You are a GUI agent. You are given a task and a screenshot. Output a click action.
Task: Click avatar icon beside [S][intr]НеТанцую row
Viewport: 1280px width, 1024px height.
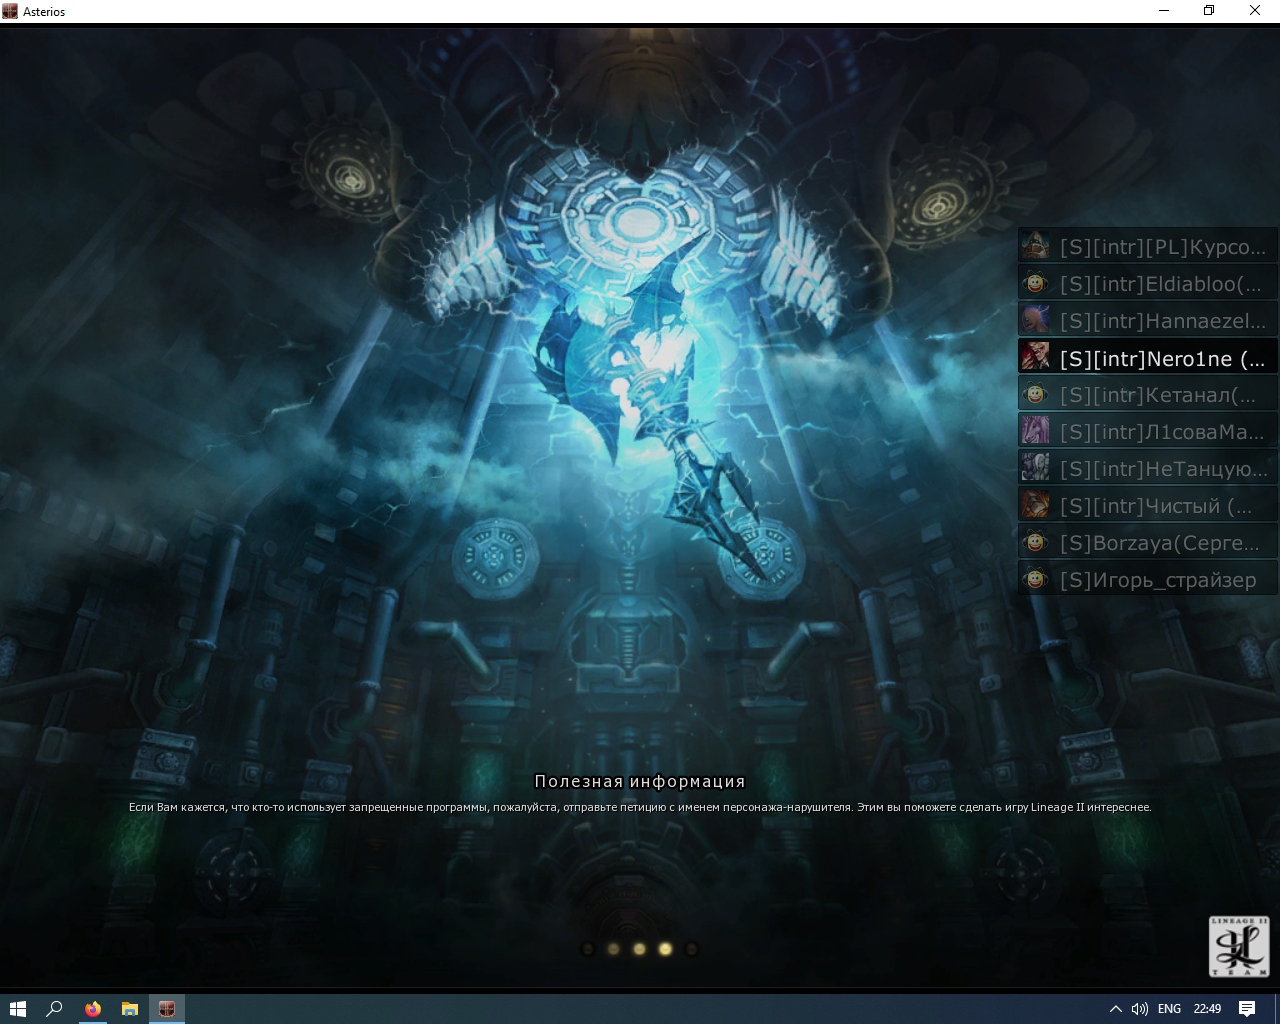(1035, 468)
